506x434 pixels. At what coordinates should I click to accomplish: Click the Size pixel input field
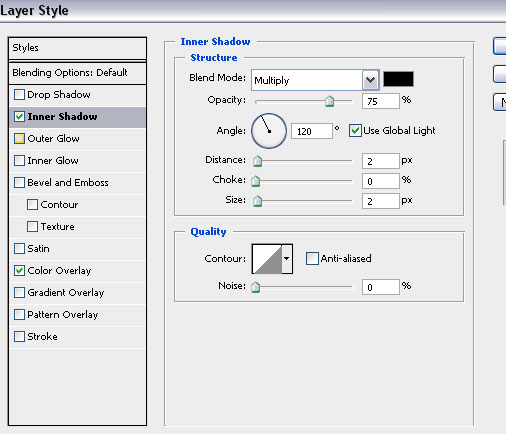pyautogui.click(x=381, y=201)
